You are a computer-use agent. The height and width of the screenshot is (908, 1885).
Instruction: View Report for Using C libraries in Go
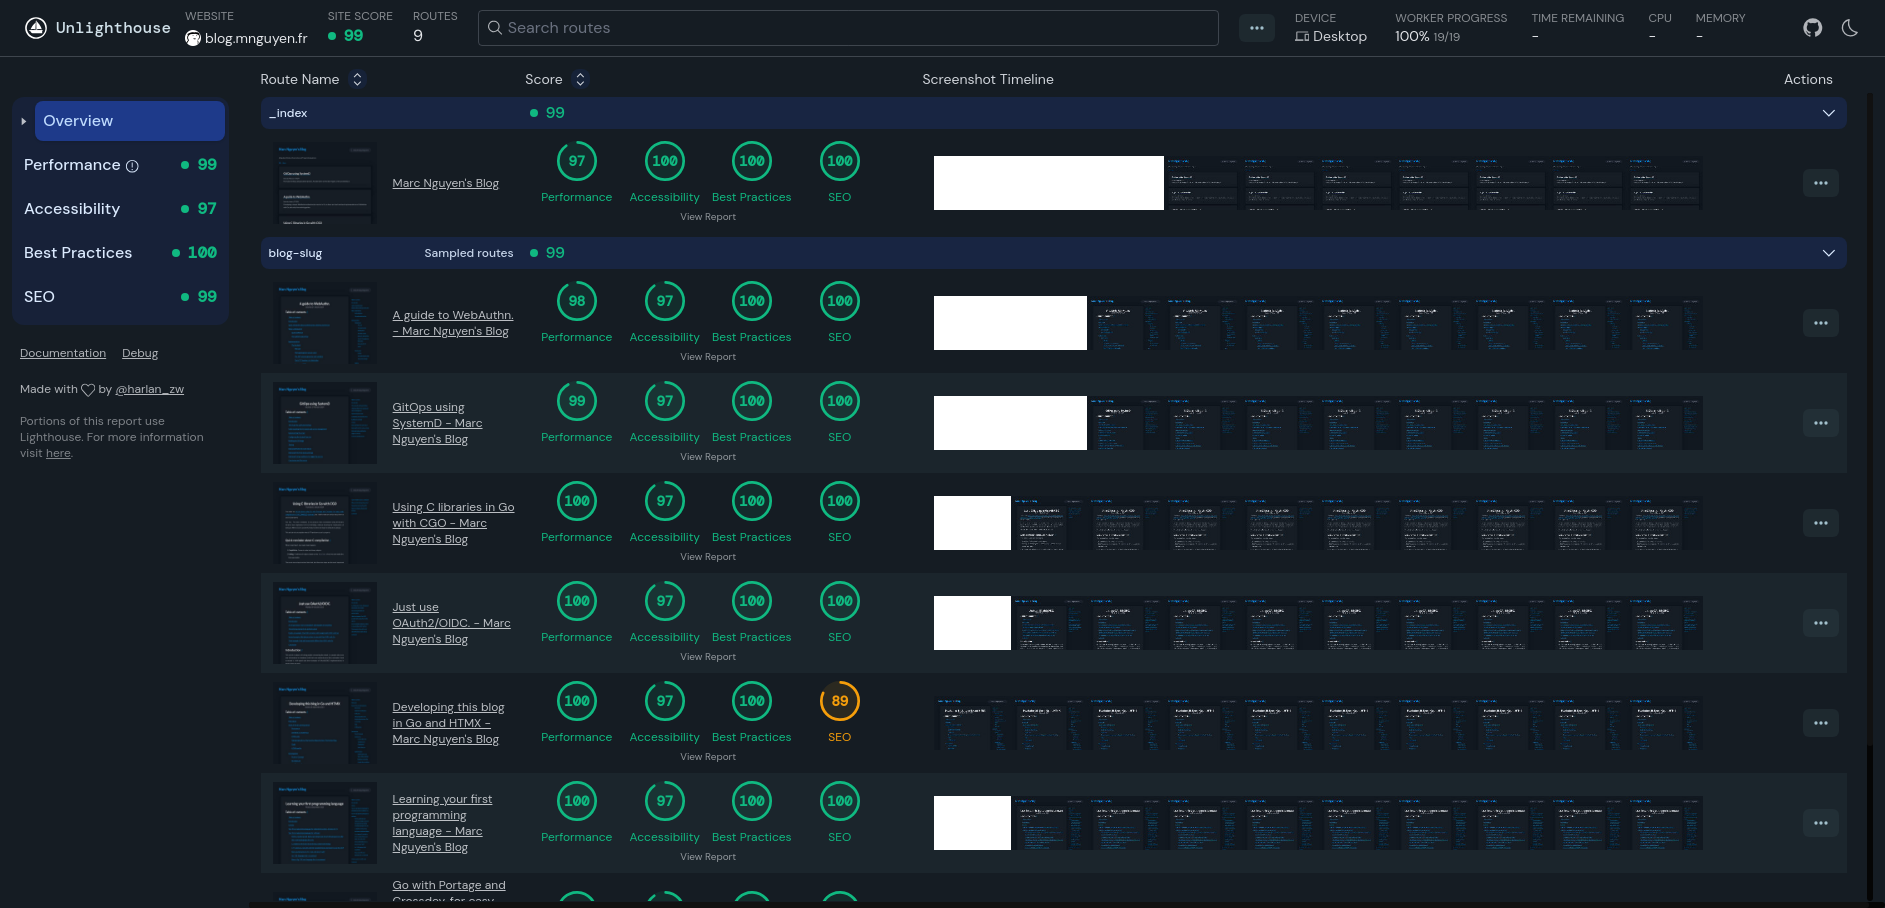[x=708, y=557]
